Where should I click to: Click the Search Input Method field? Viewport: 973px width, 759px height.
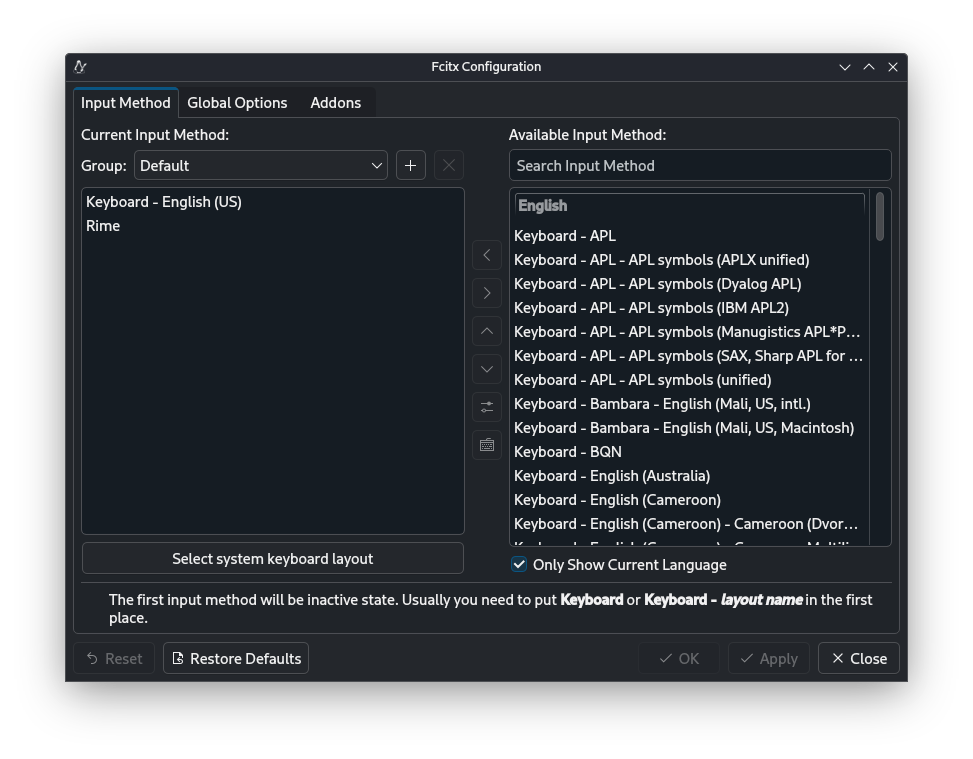click(699, 165)
